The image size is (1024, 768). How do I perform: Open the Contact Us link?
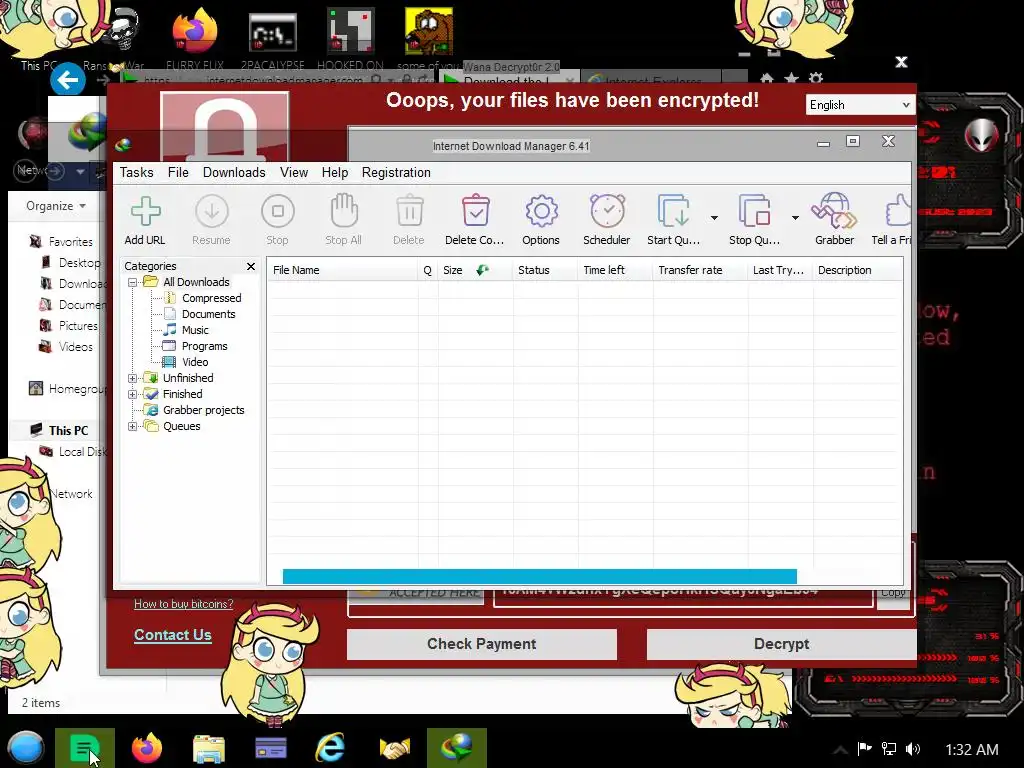pos(172,635)
